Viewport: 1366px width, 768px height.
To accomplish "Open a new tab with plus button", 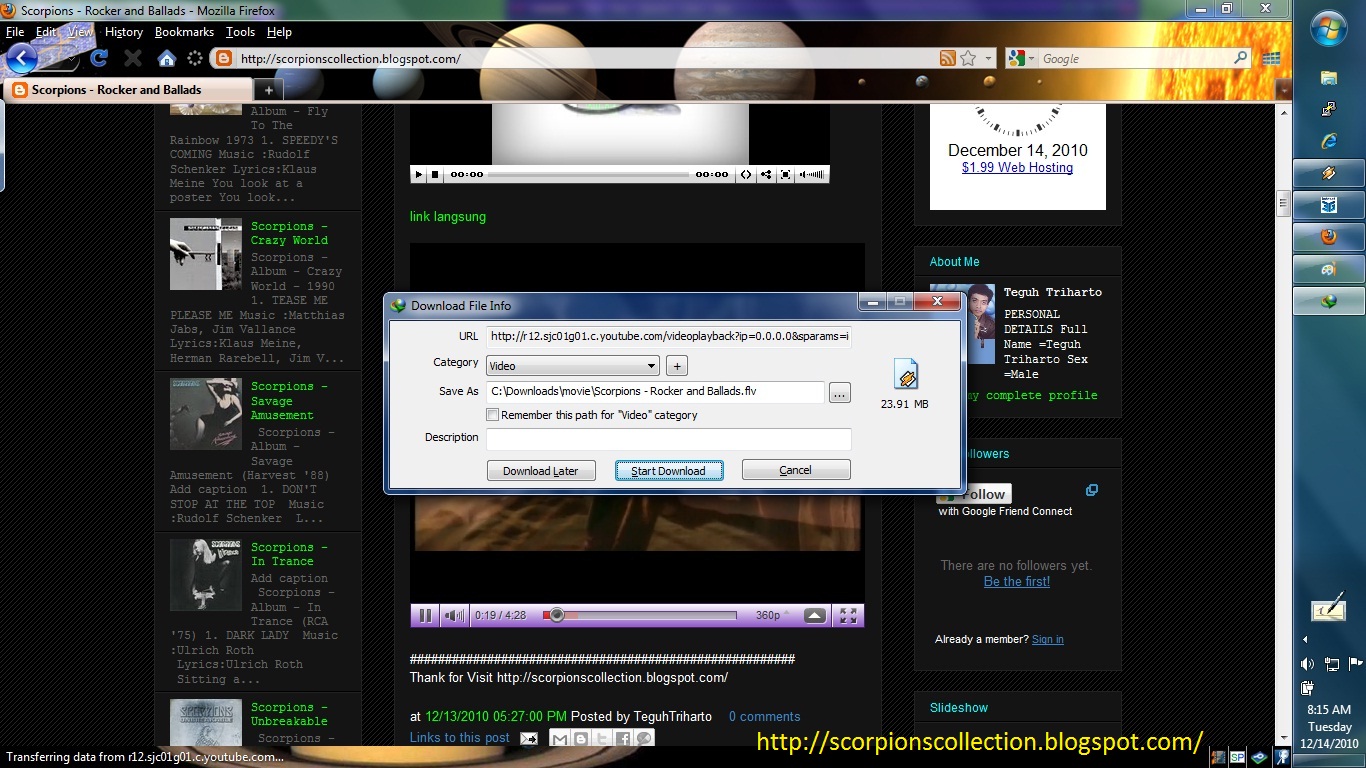I will point(267,90).
